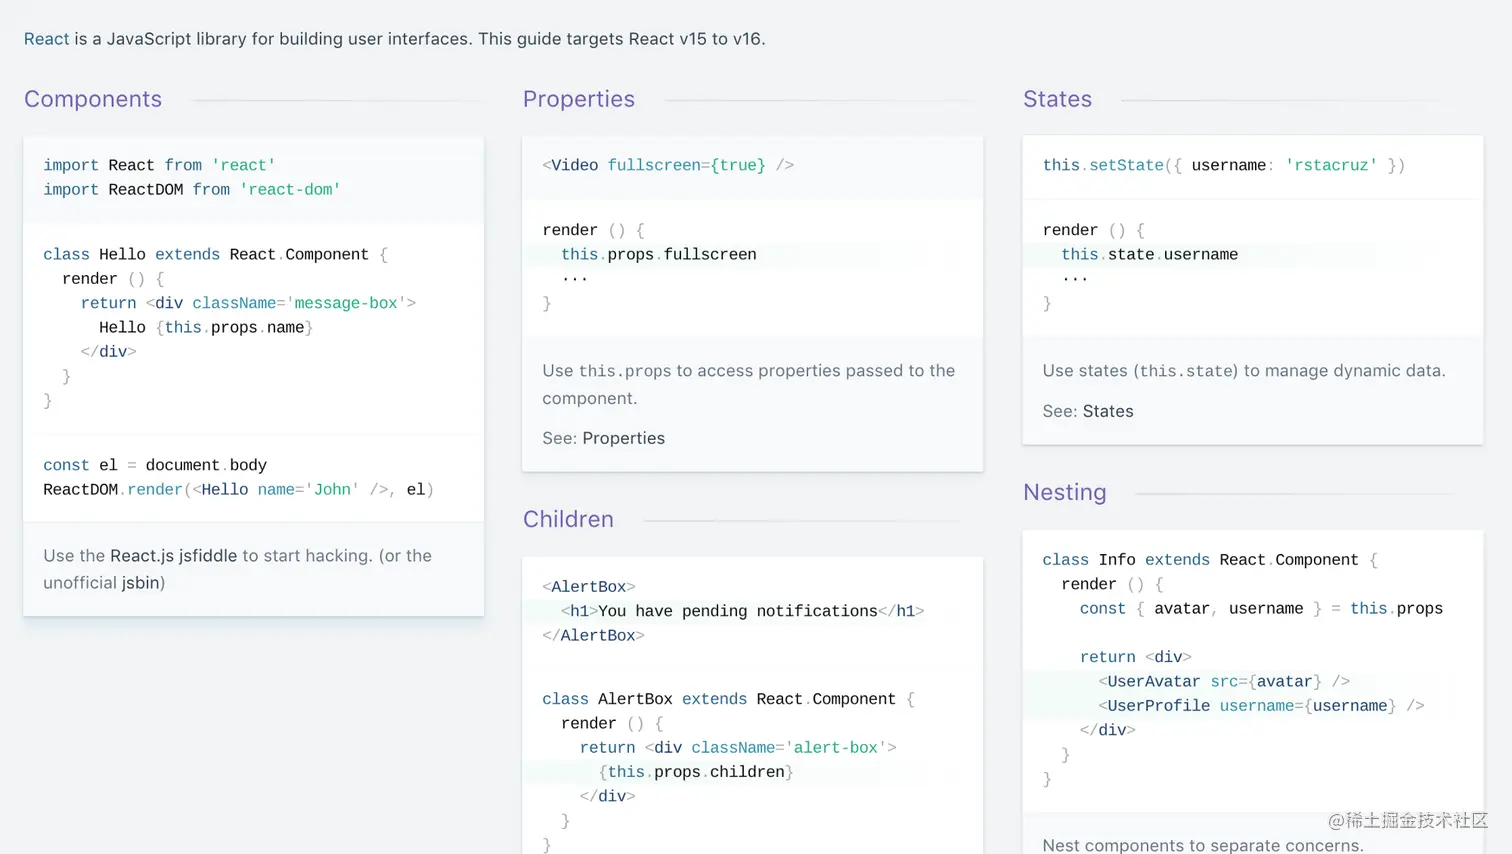Click the const el = document.body line
The width and height of the screenshot is (1512, 854).
pos(155,465)
